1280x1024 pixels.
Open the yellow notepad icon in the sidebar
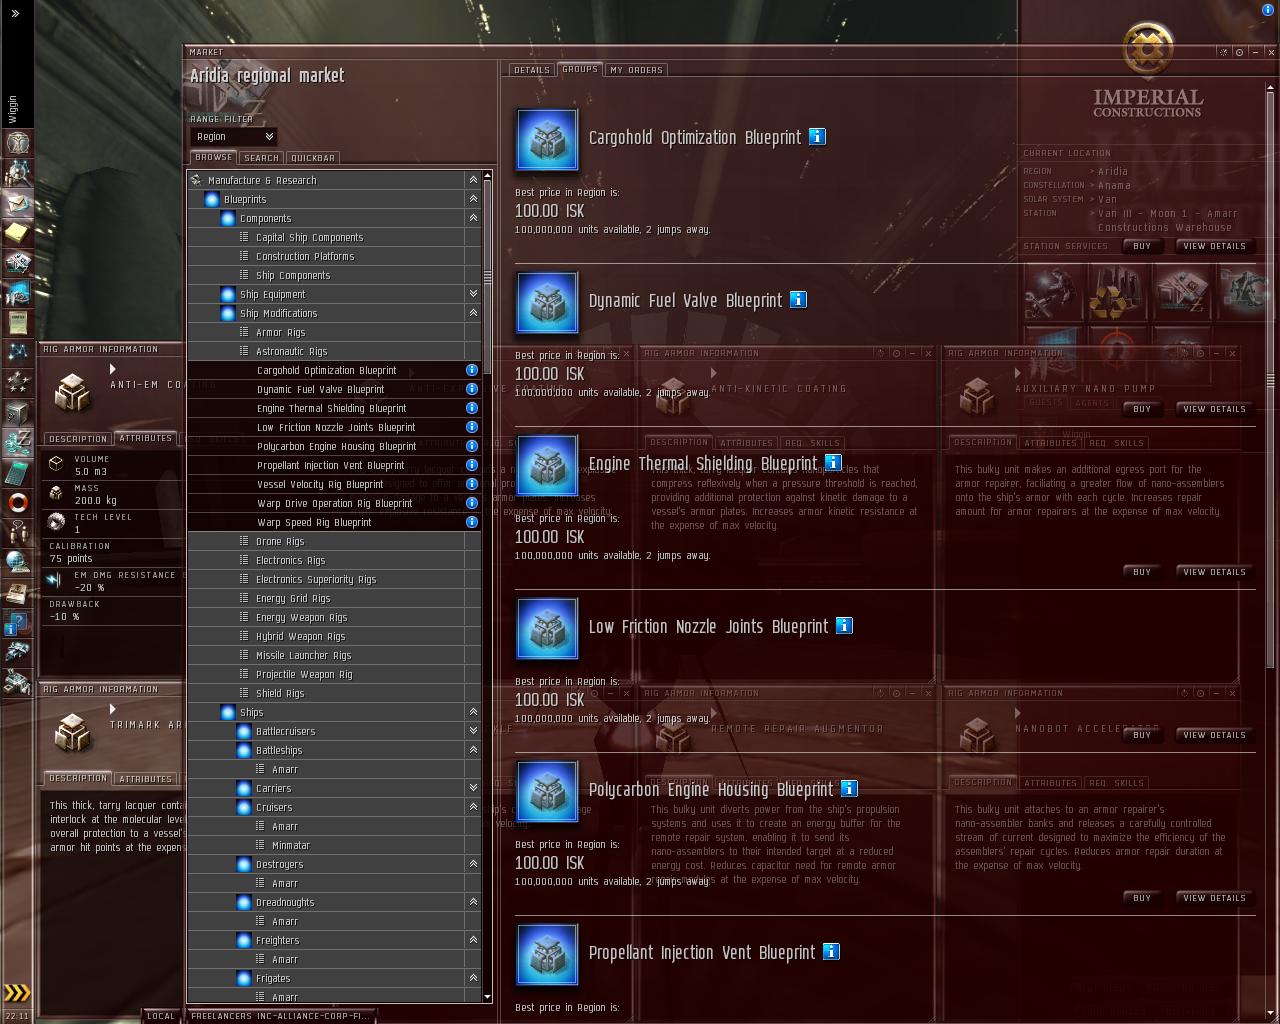18,232
